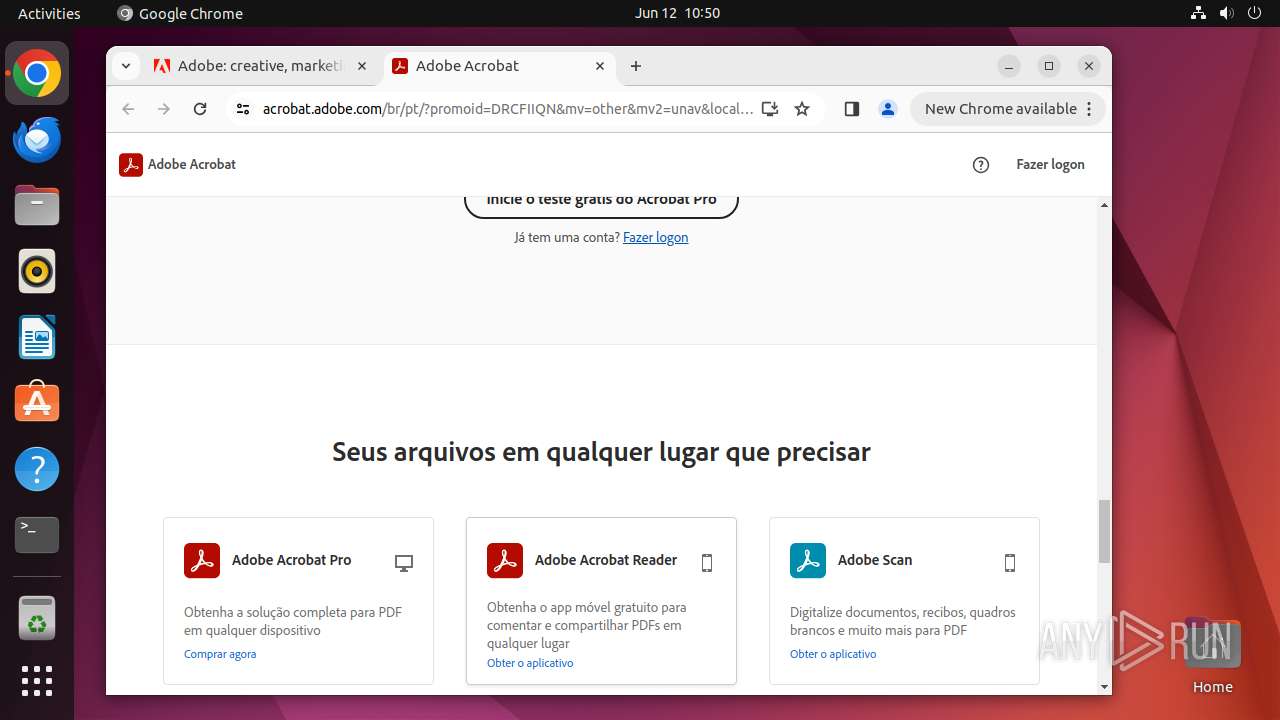Click the page vertical scrollbar thumb

tap(1105, 531)
